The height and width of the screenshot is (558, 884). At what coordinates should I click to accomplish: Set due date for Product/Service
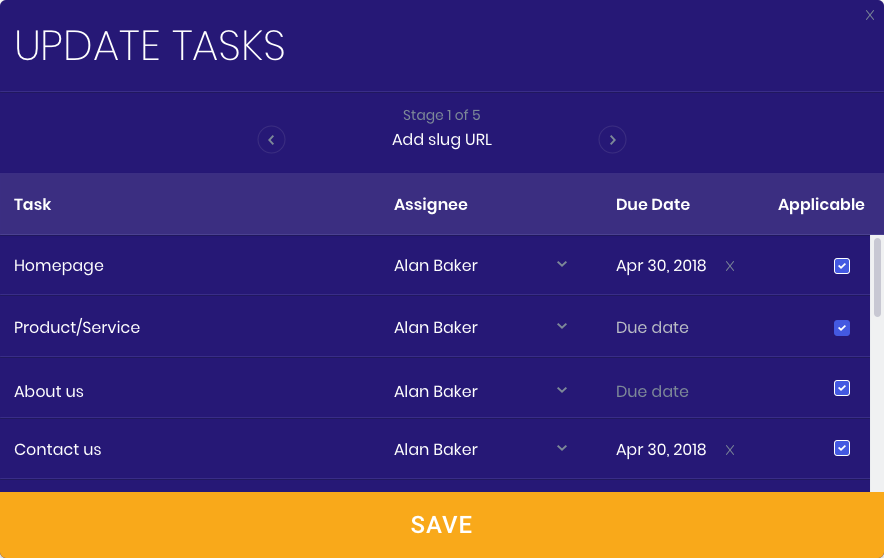652,327
